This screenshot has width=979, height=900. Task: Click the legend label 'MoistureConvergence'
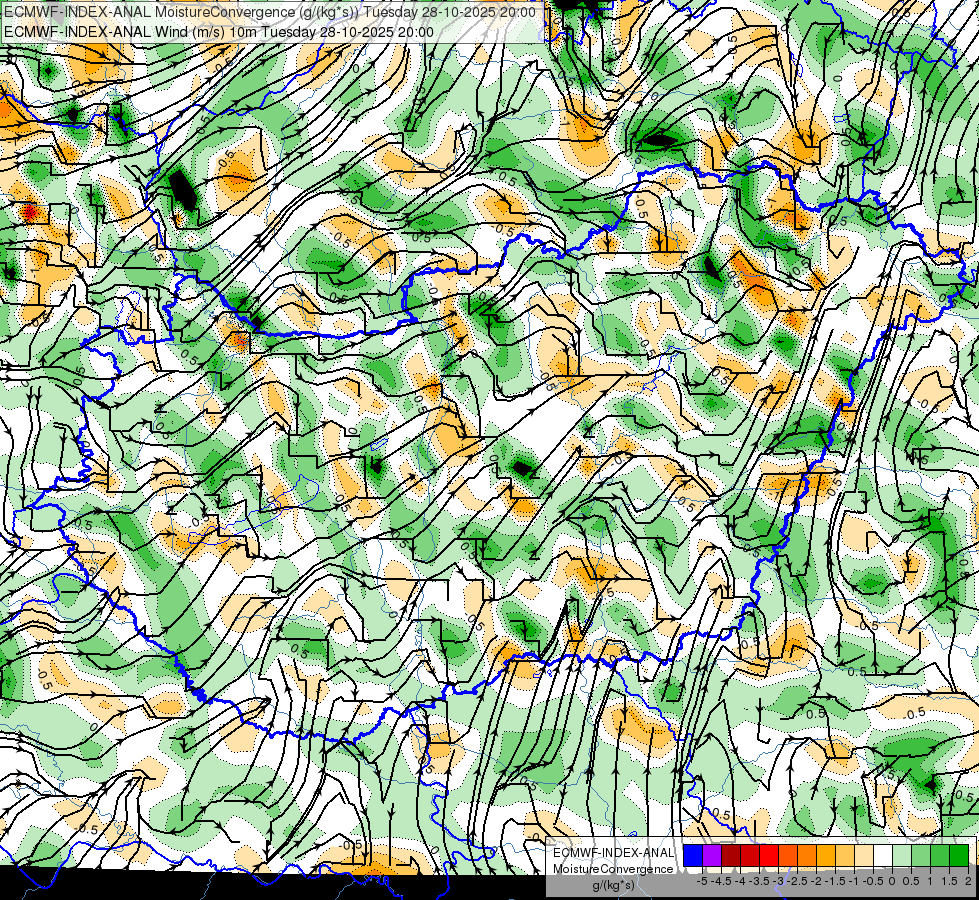pyautogui.click(x=613, y=869)
